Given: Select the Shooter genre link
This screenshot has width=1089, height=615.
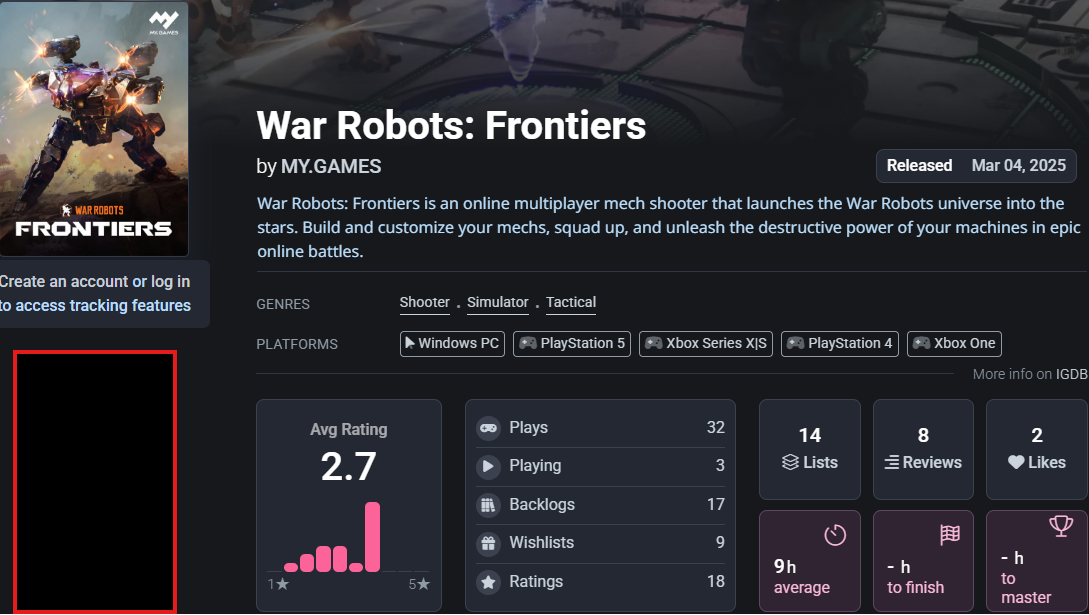Looking at the screenshot, I should pos(424,303).
